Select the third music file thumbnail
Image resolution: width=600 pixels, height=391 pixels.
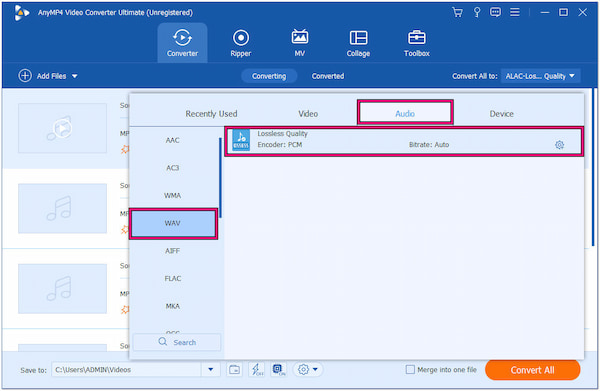(62, 288)
